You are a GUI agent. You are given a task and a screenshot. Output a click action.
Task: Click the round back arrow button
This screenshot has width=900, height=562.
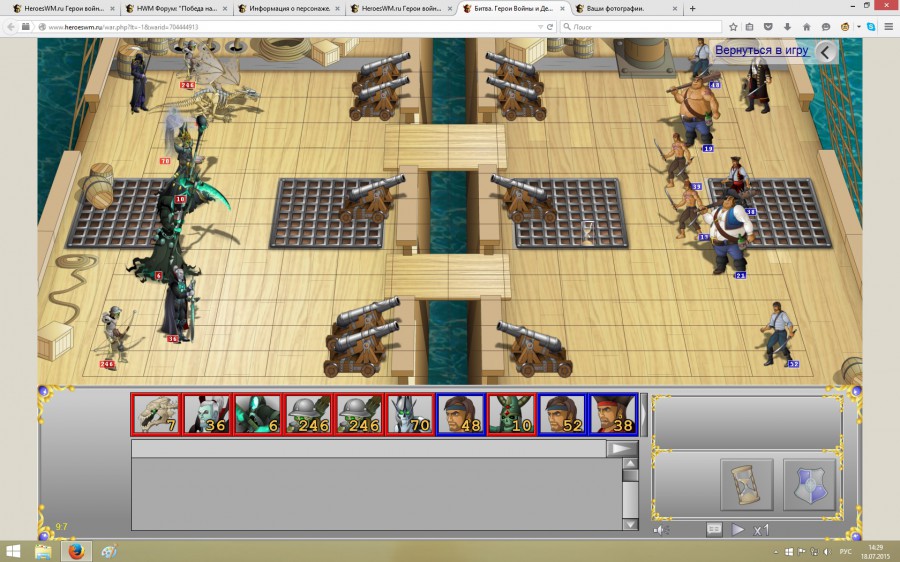tap(825, 52)
